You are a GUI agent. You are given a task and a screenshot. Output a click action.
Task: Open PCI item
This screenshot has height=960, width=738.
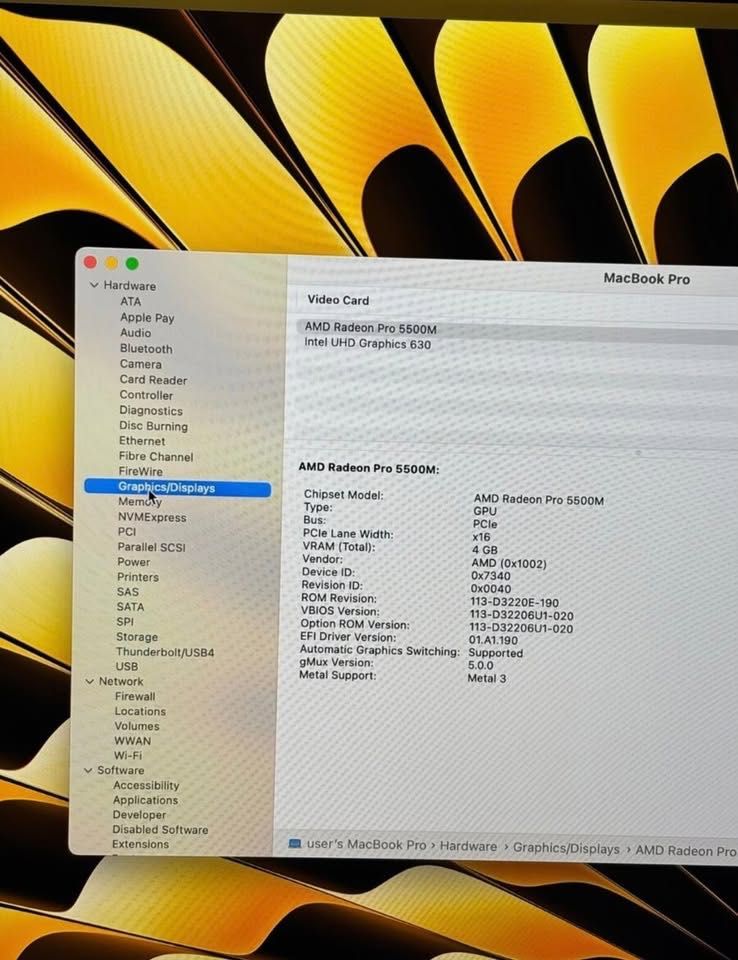(x=127, y=531)
